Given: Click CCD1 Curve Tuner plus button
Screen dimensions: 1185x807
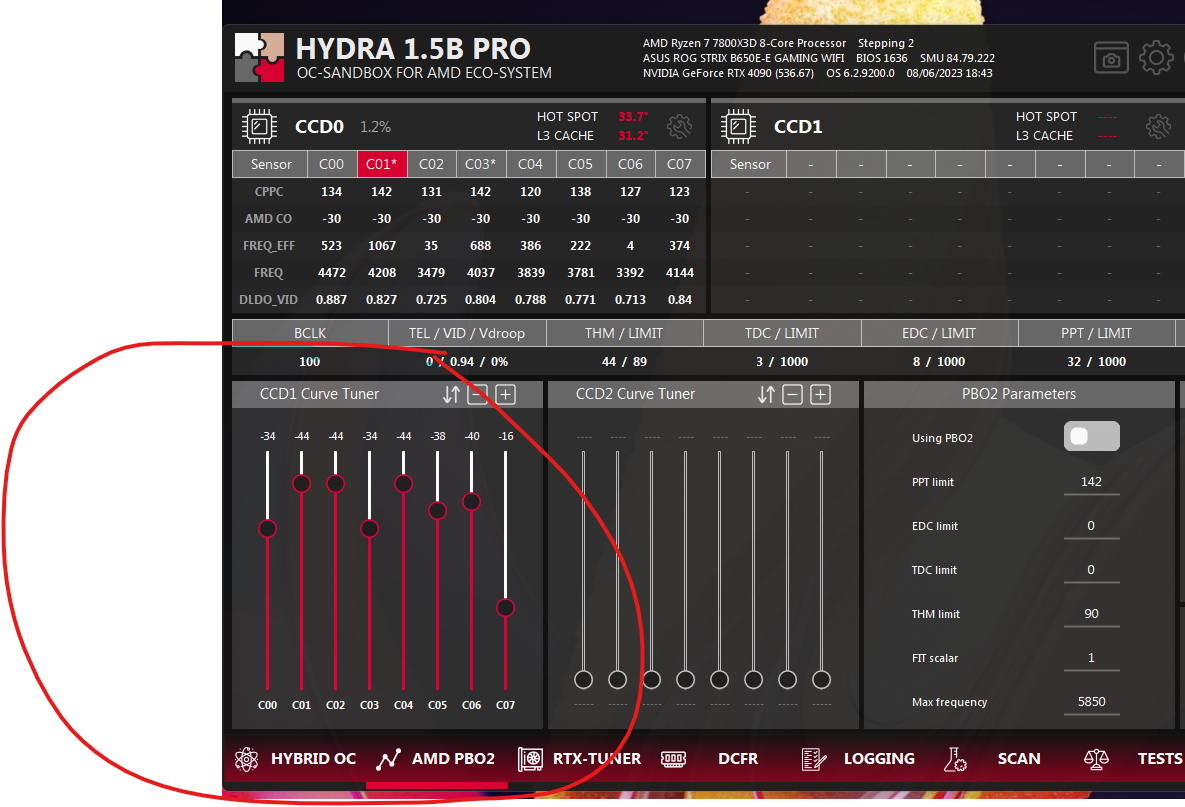Looking at the screenshot, I should click(506, 394).
